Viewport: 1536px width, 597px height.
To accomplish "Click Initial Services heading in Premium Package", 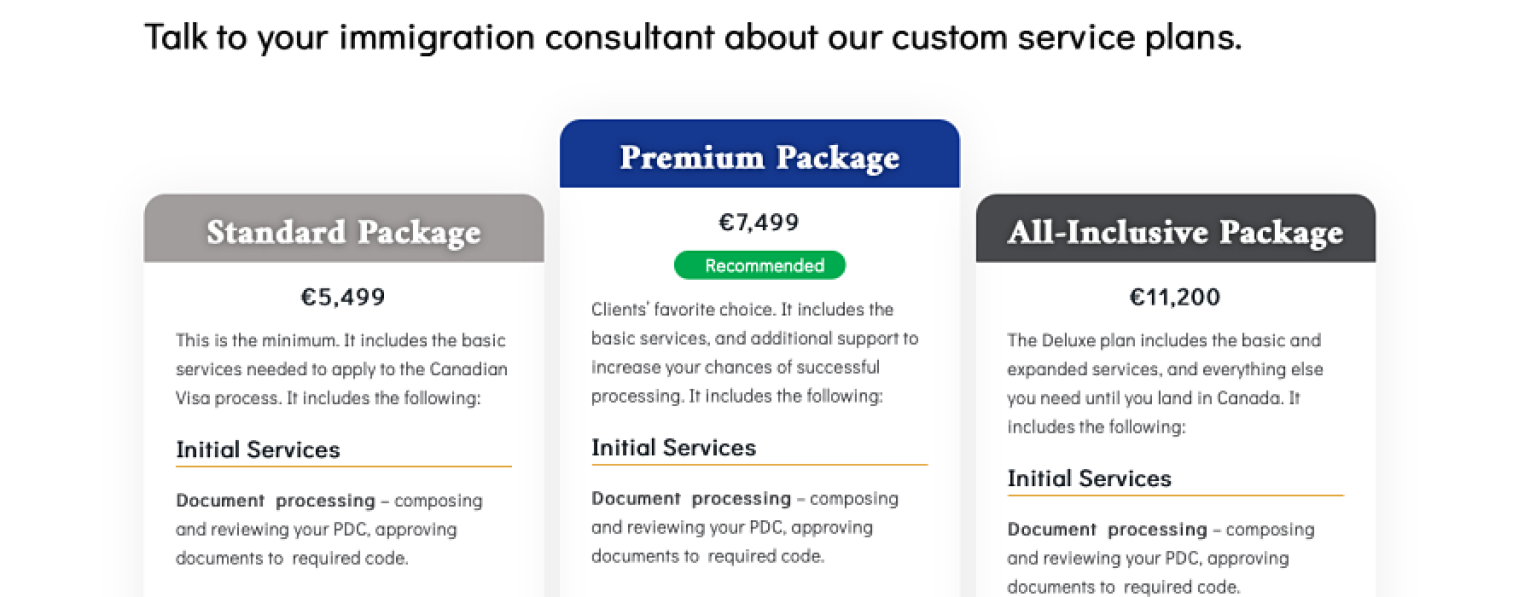I will click(x=673, y=448).
